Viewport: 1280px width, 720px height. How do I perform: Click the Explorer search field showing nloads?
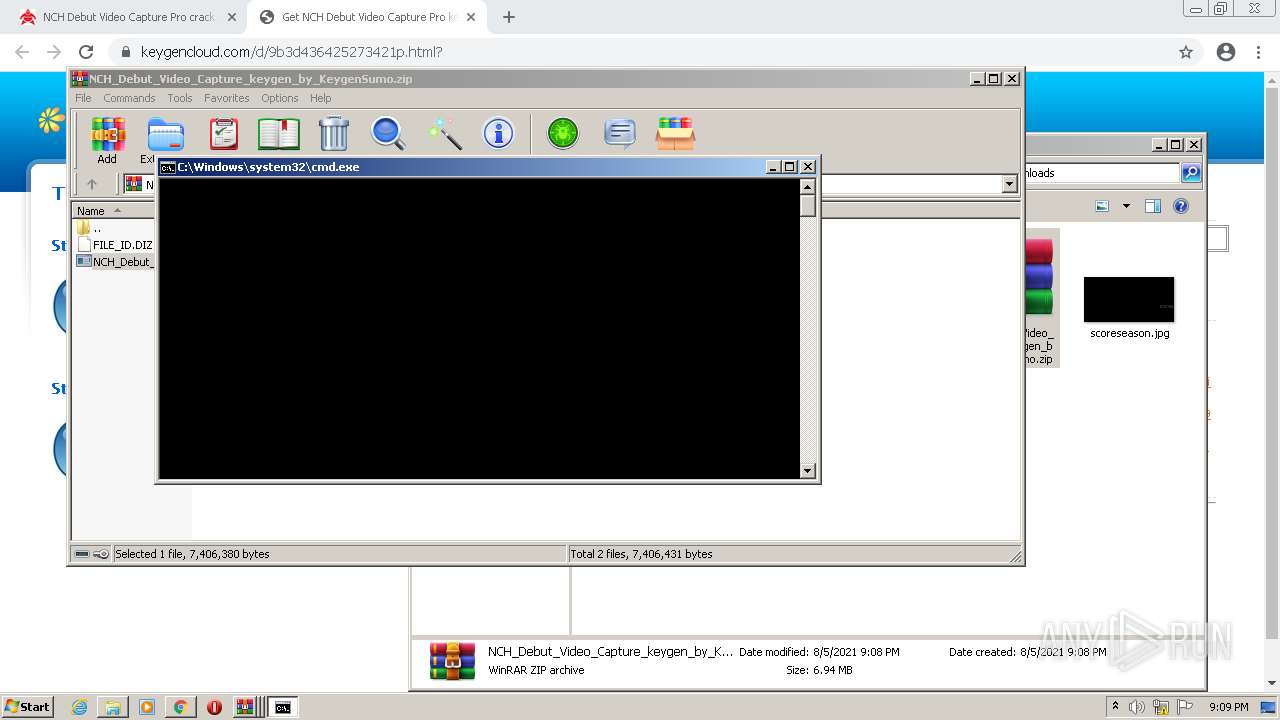pyautogui.click(x=1101, y=173)
